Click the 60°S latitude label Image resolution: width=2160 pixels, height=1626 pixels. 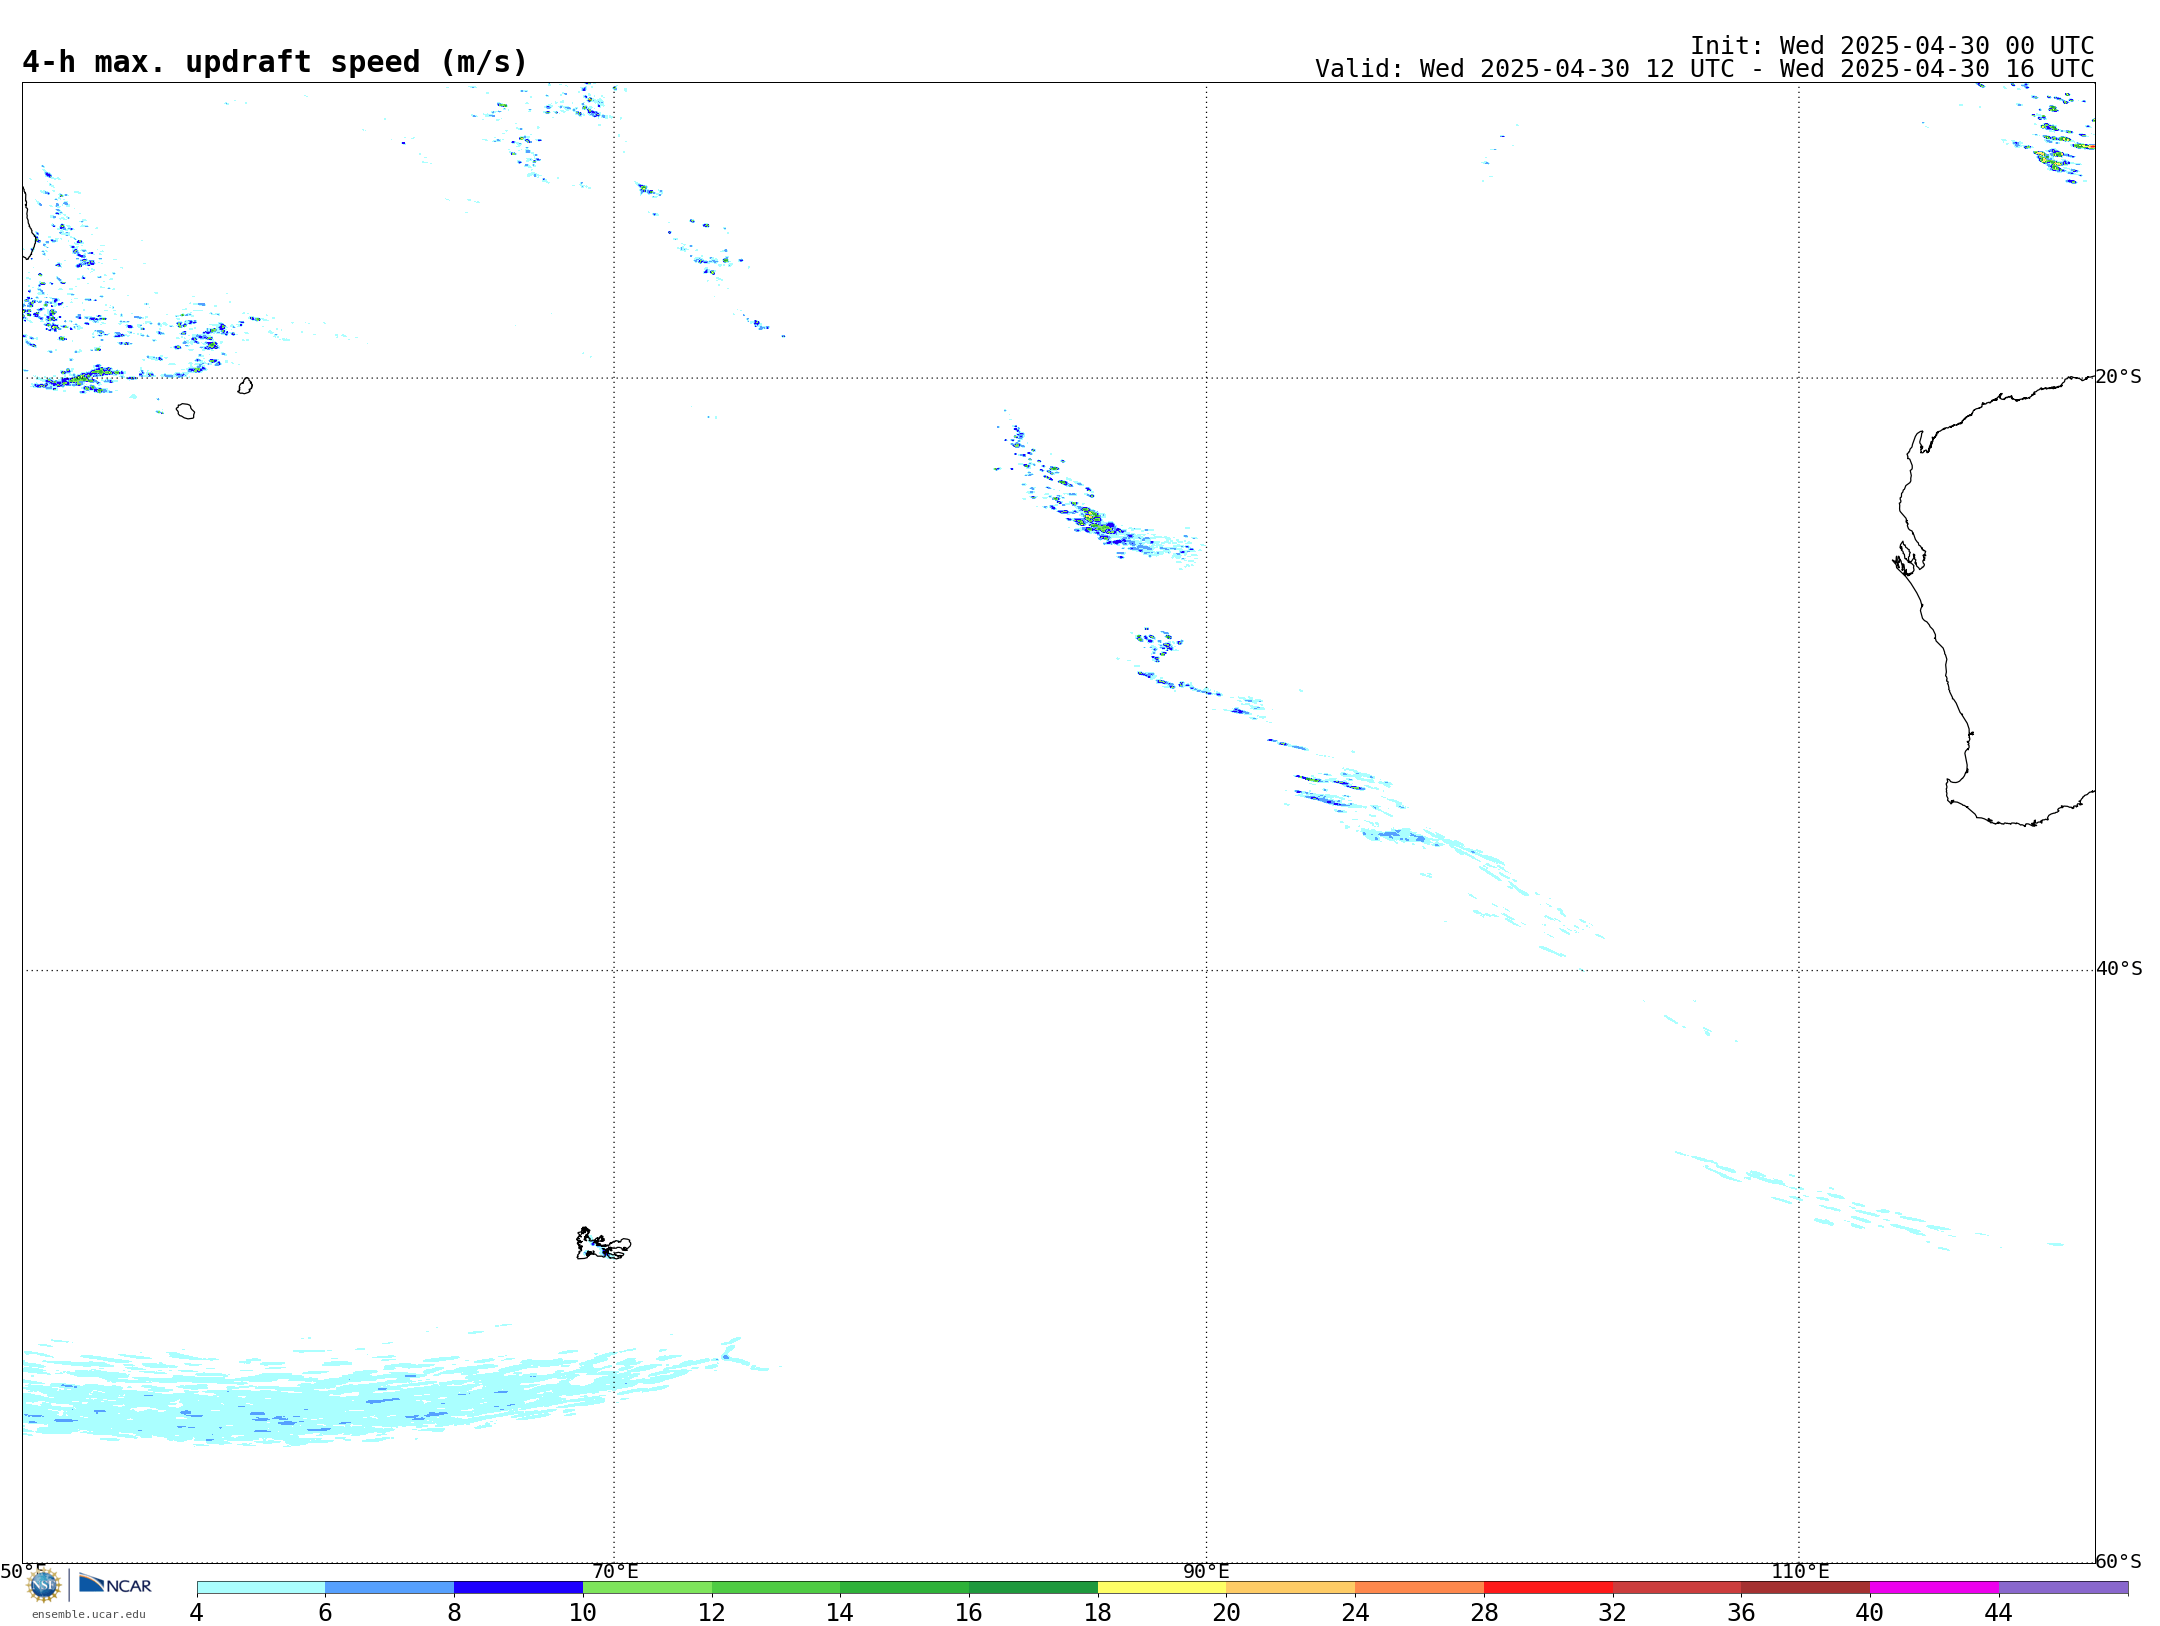[x=2119, y=1561]
